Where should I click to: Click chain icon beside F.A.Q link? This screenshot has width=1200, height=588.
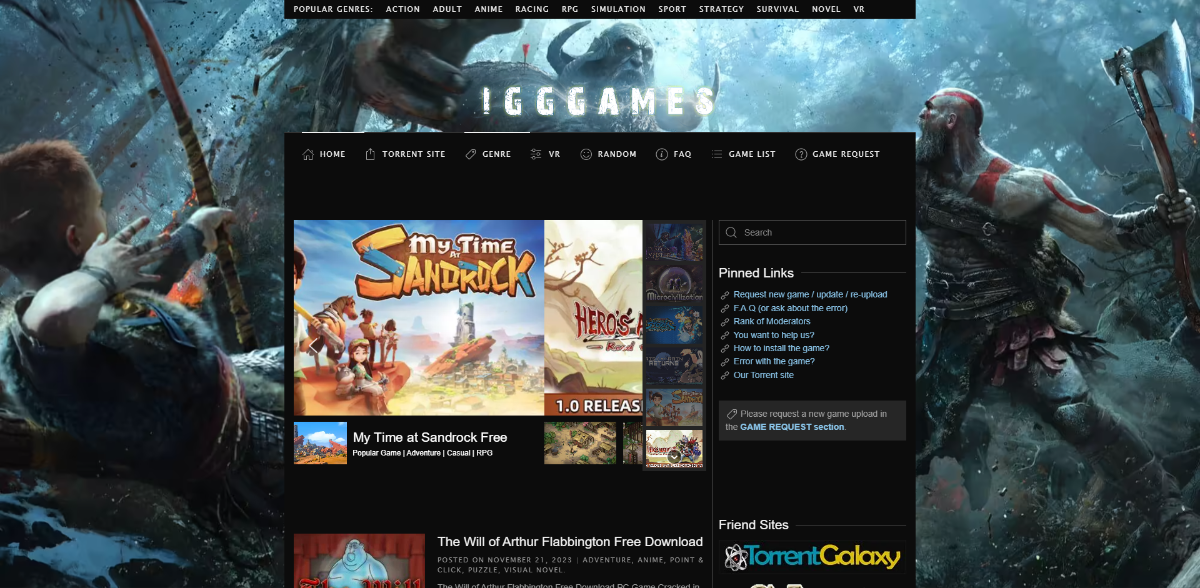(725, 309)
